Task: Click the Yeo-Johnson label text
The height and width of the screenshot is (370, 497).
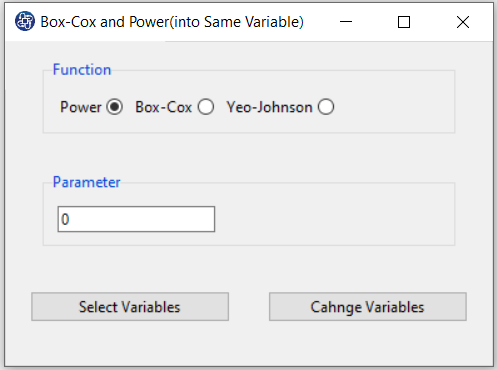Action: tap(269, 107)
